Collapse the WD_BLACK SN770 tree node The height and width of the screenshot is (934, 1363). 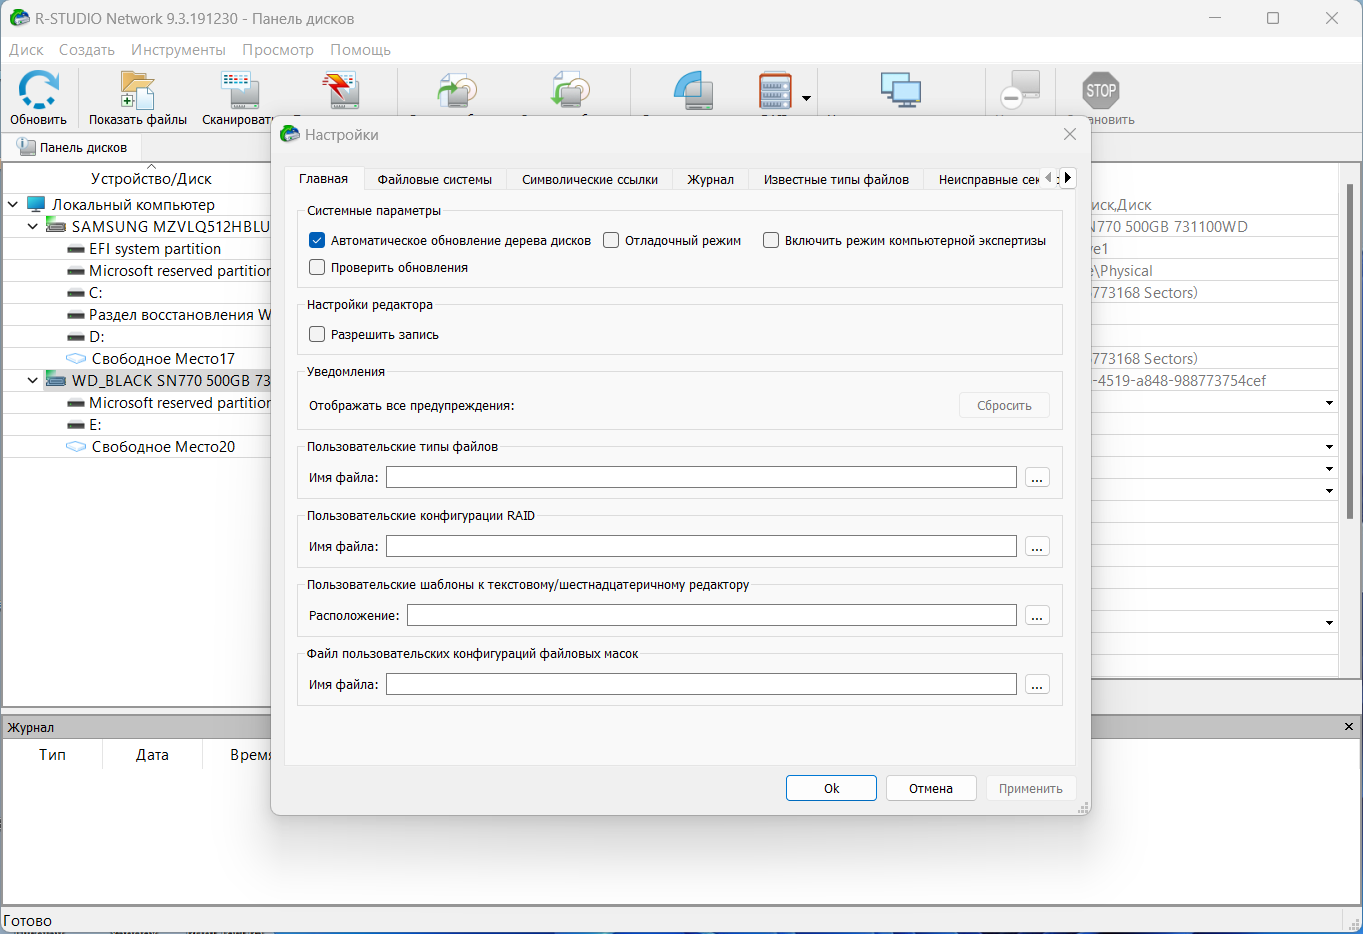click(33, 380)
